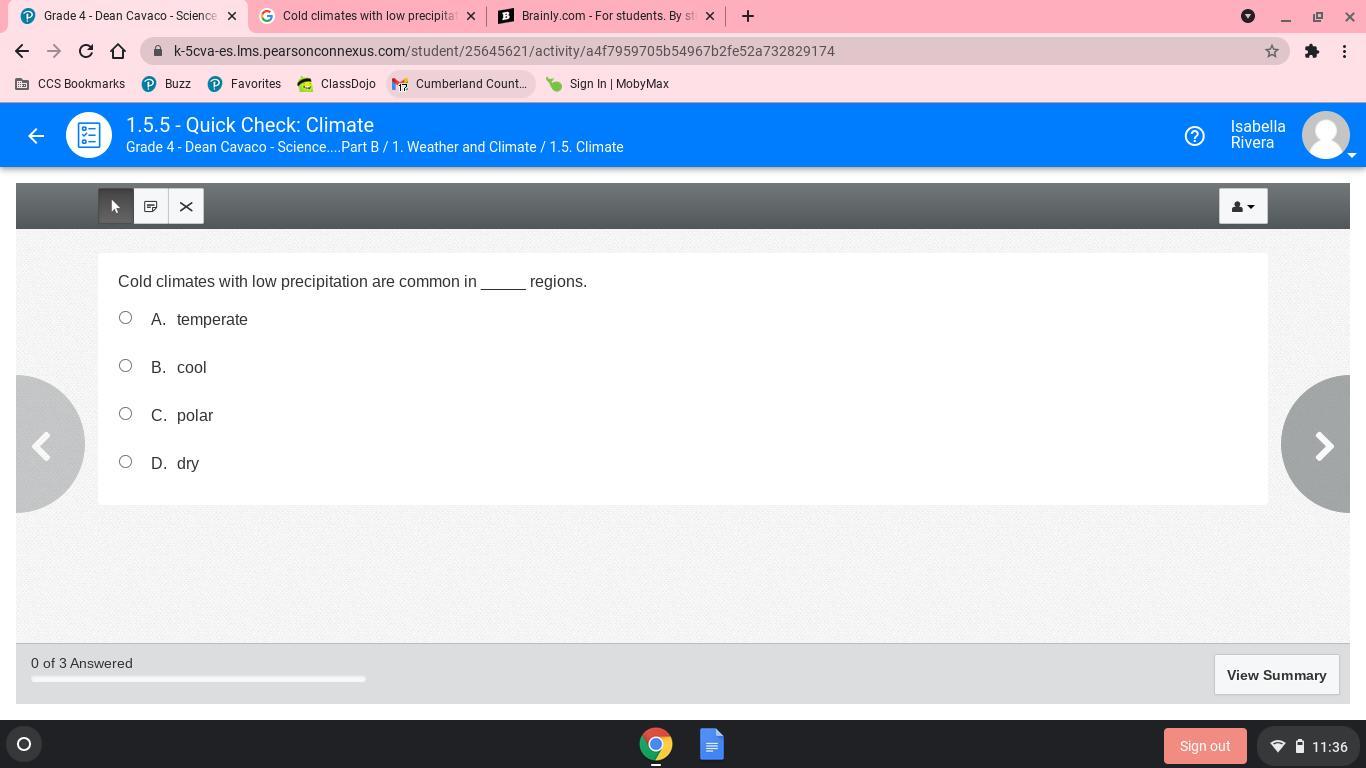This screenshot has width=1366, height=768.
Task: Reload the current page
Action: pos(86,51)
